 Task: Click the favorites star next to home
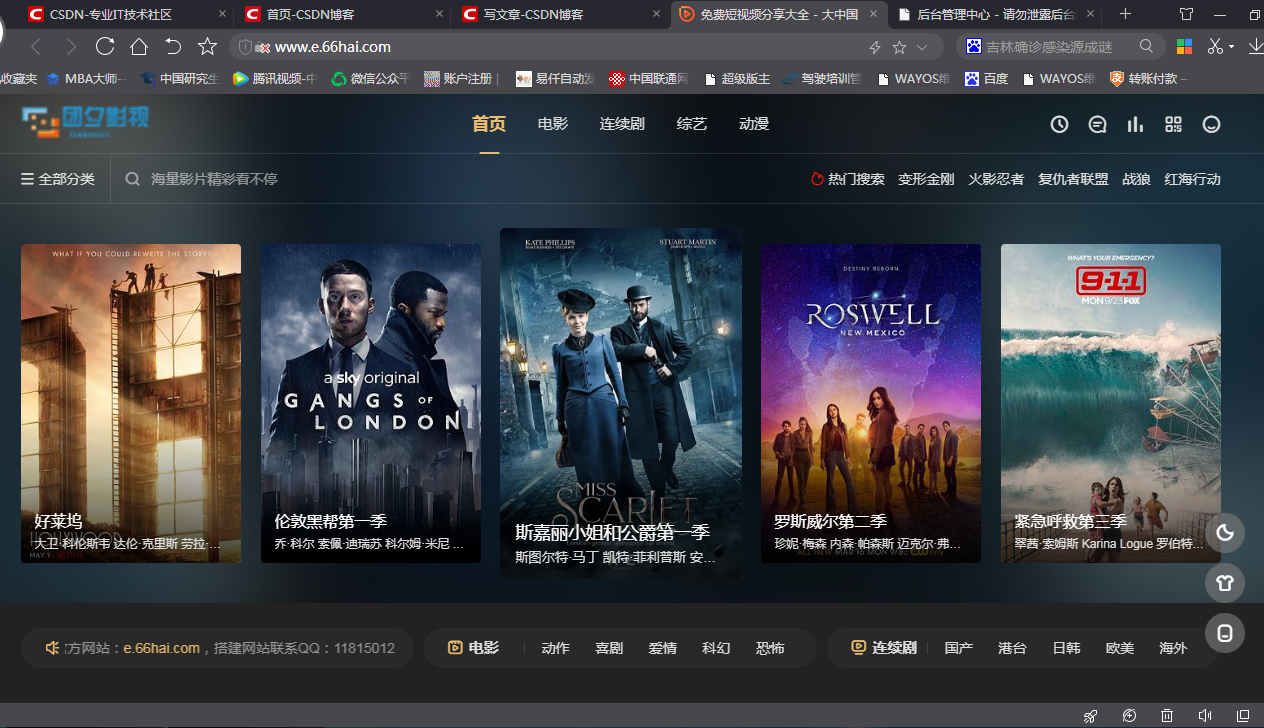pyautogui.click(x=207, y=47)
